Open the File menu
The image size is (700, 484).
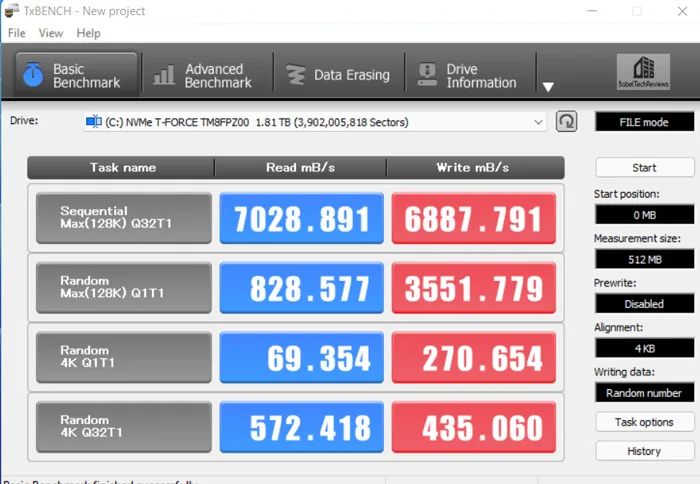17,33
